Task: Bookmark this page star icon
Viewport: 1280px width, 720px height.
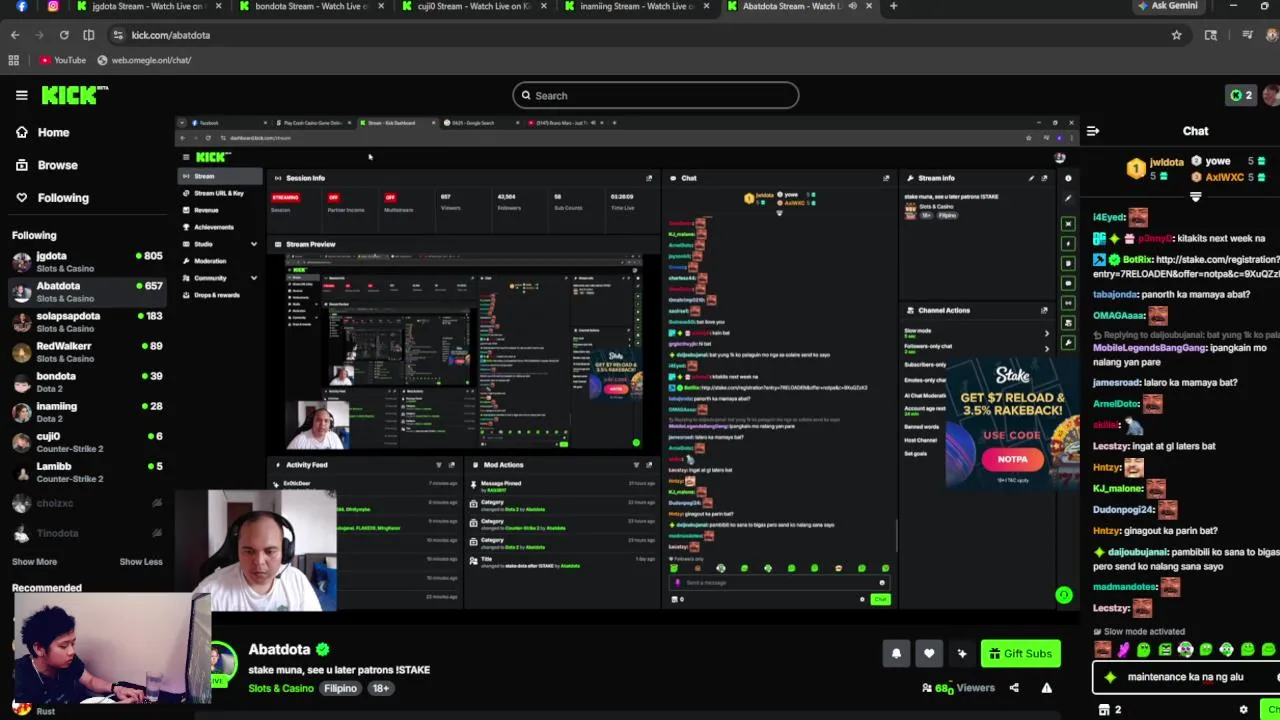Action: click(1176, 35)
